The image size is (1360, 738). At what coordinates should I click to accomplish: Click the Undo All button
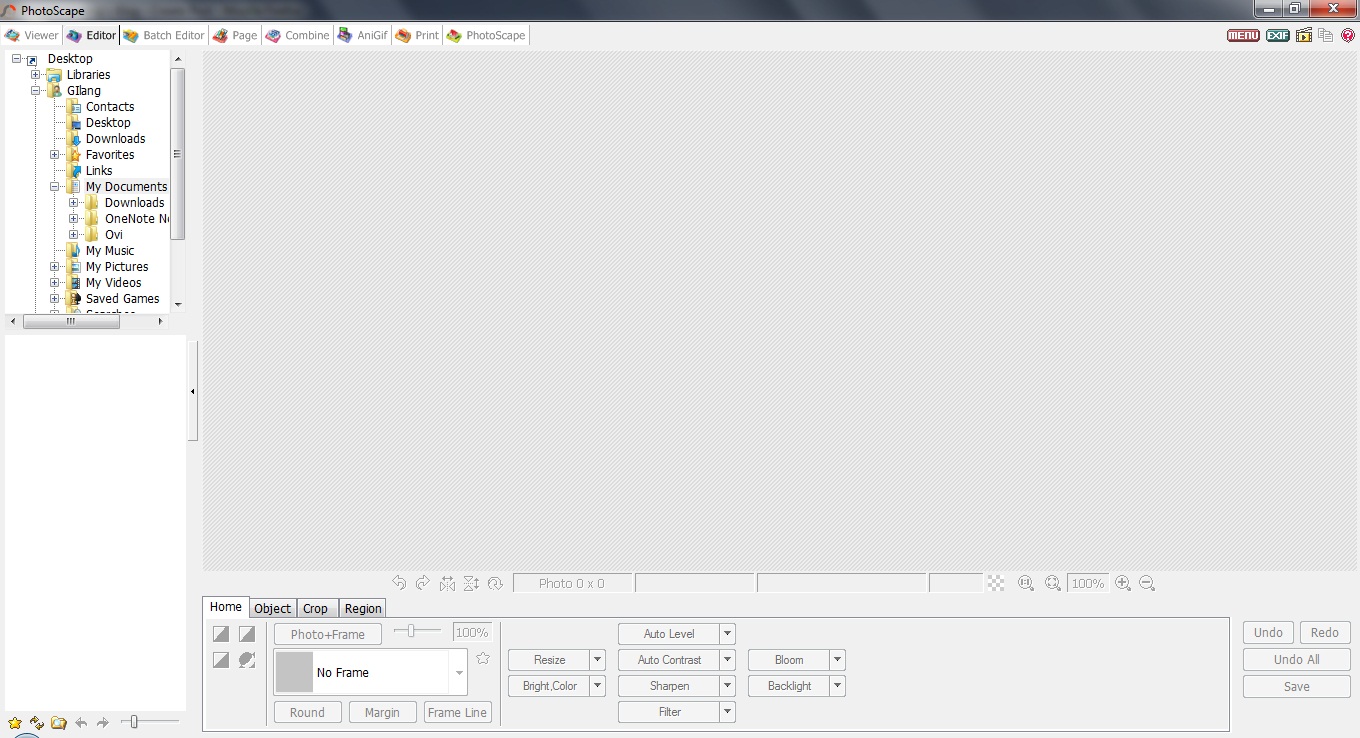(1297, 659)
